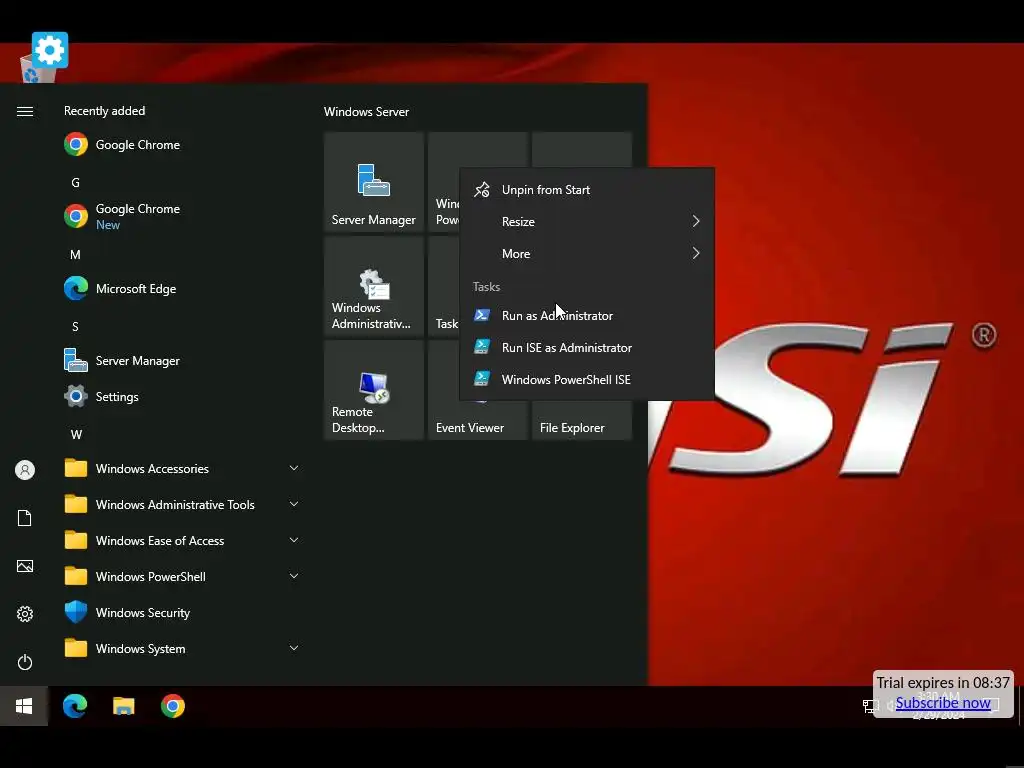Open File Explorer on the taskbar
The width and height of the screenshot is (1024, 768).
123,706
